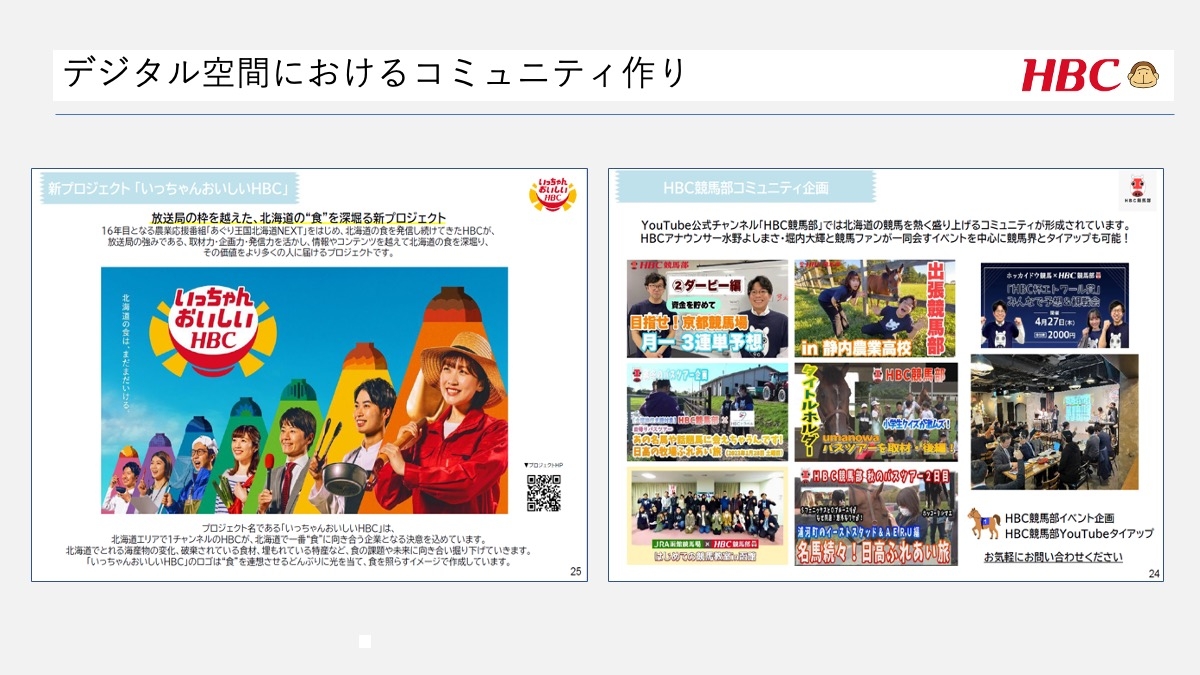Screen dimensions: 1200x675
Task: Open the HBC杯エトワール賞 event banner thumbnail
Action: (1055, 305)
